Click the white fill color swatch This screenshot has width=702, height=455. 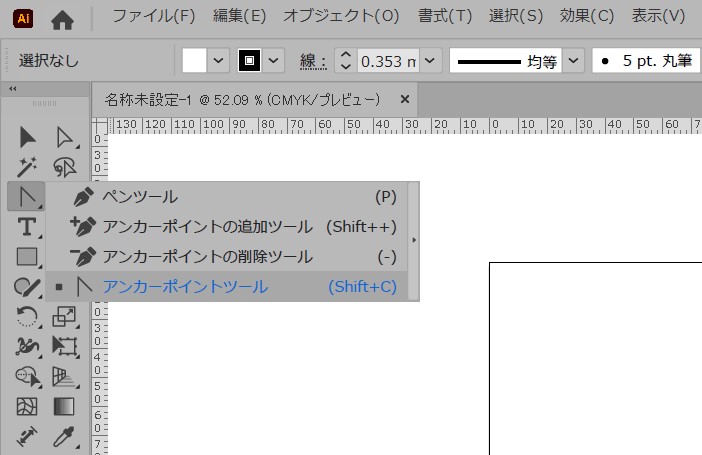click(194, 60)
